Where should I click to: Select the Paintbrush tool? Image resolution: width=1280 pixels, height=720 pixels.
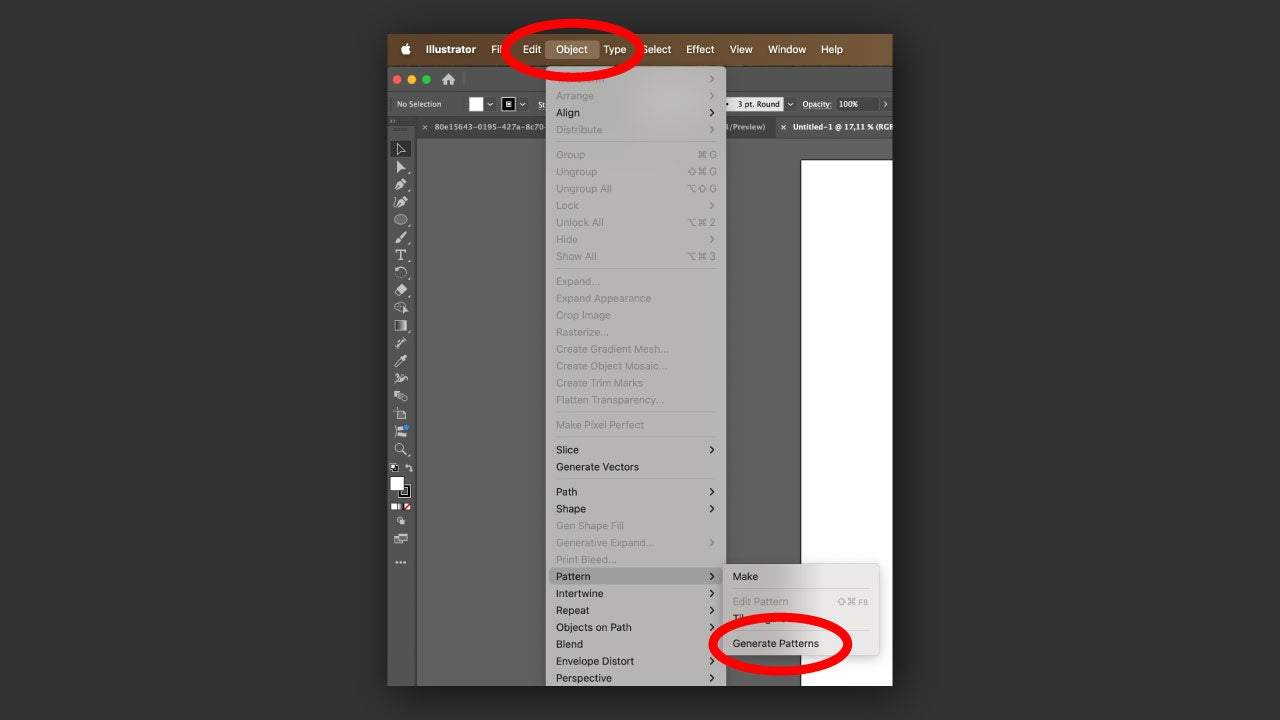click(x=401, y=238)
